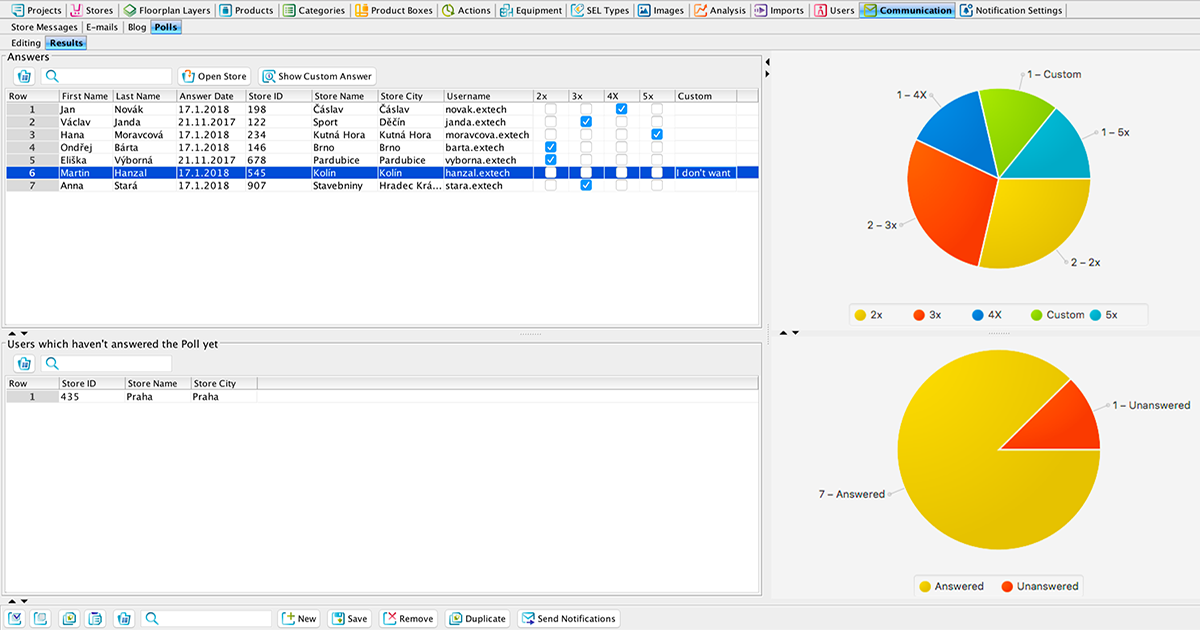This screenshot has height=630, width=1200.
Task: Uncheck the 5x checkbox for Hana Moravcová
Action: [x=657, y=134]
